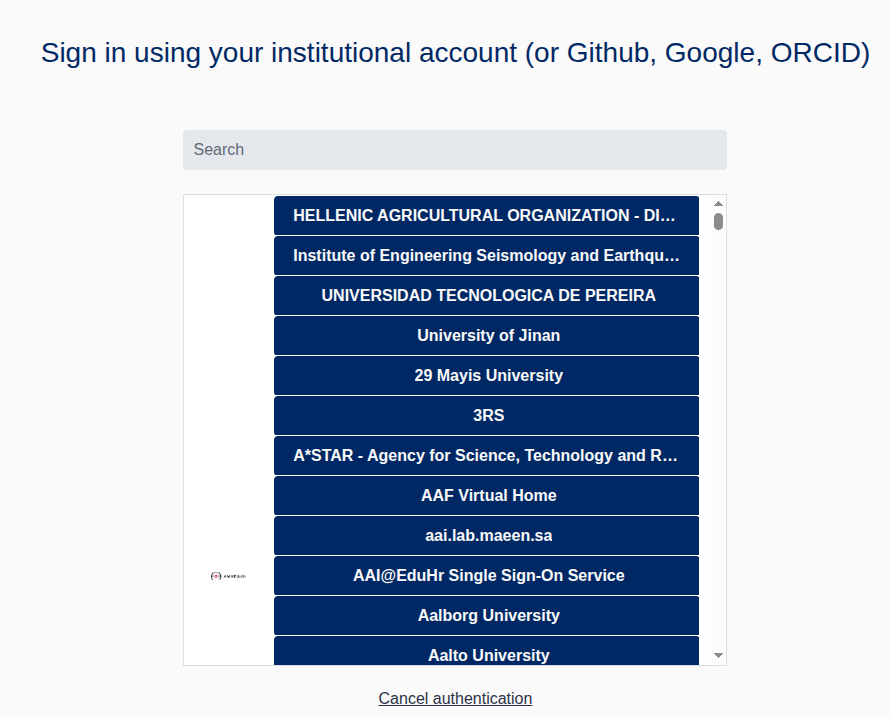Image resolution: width=890 pixels, height=716 pixels.
Task: Select Aalto University
Action: tap(486, 653)
